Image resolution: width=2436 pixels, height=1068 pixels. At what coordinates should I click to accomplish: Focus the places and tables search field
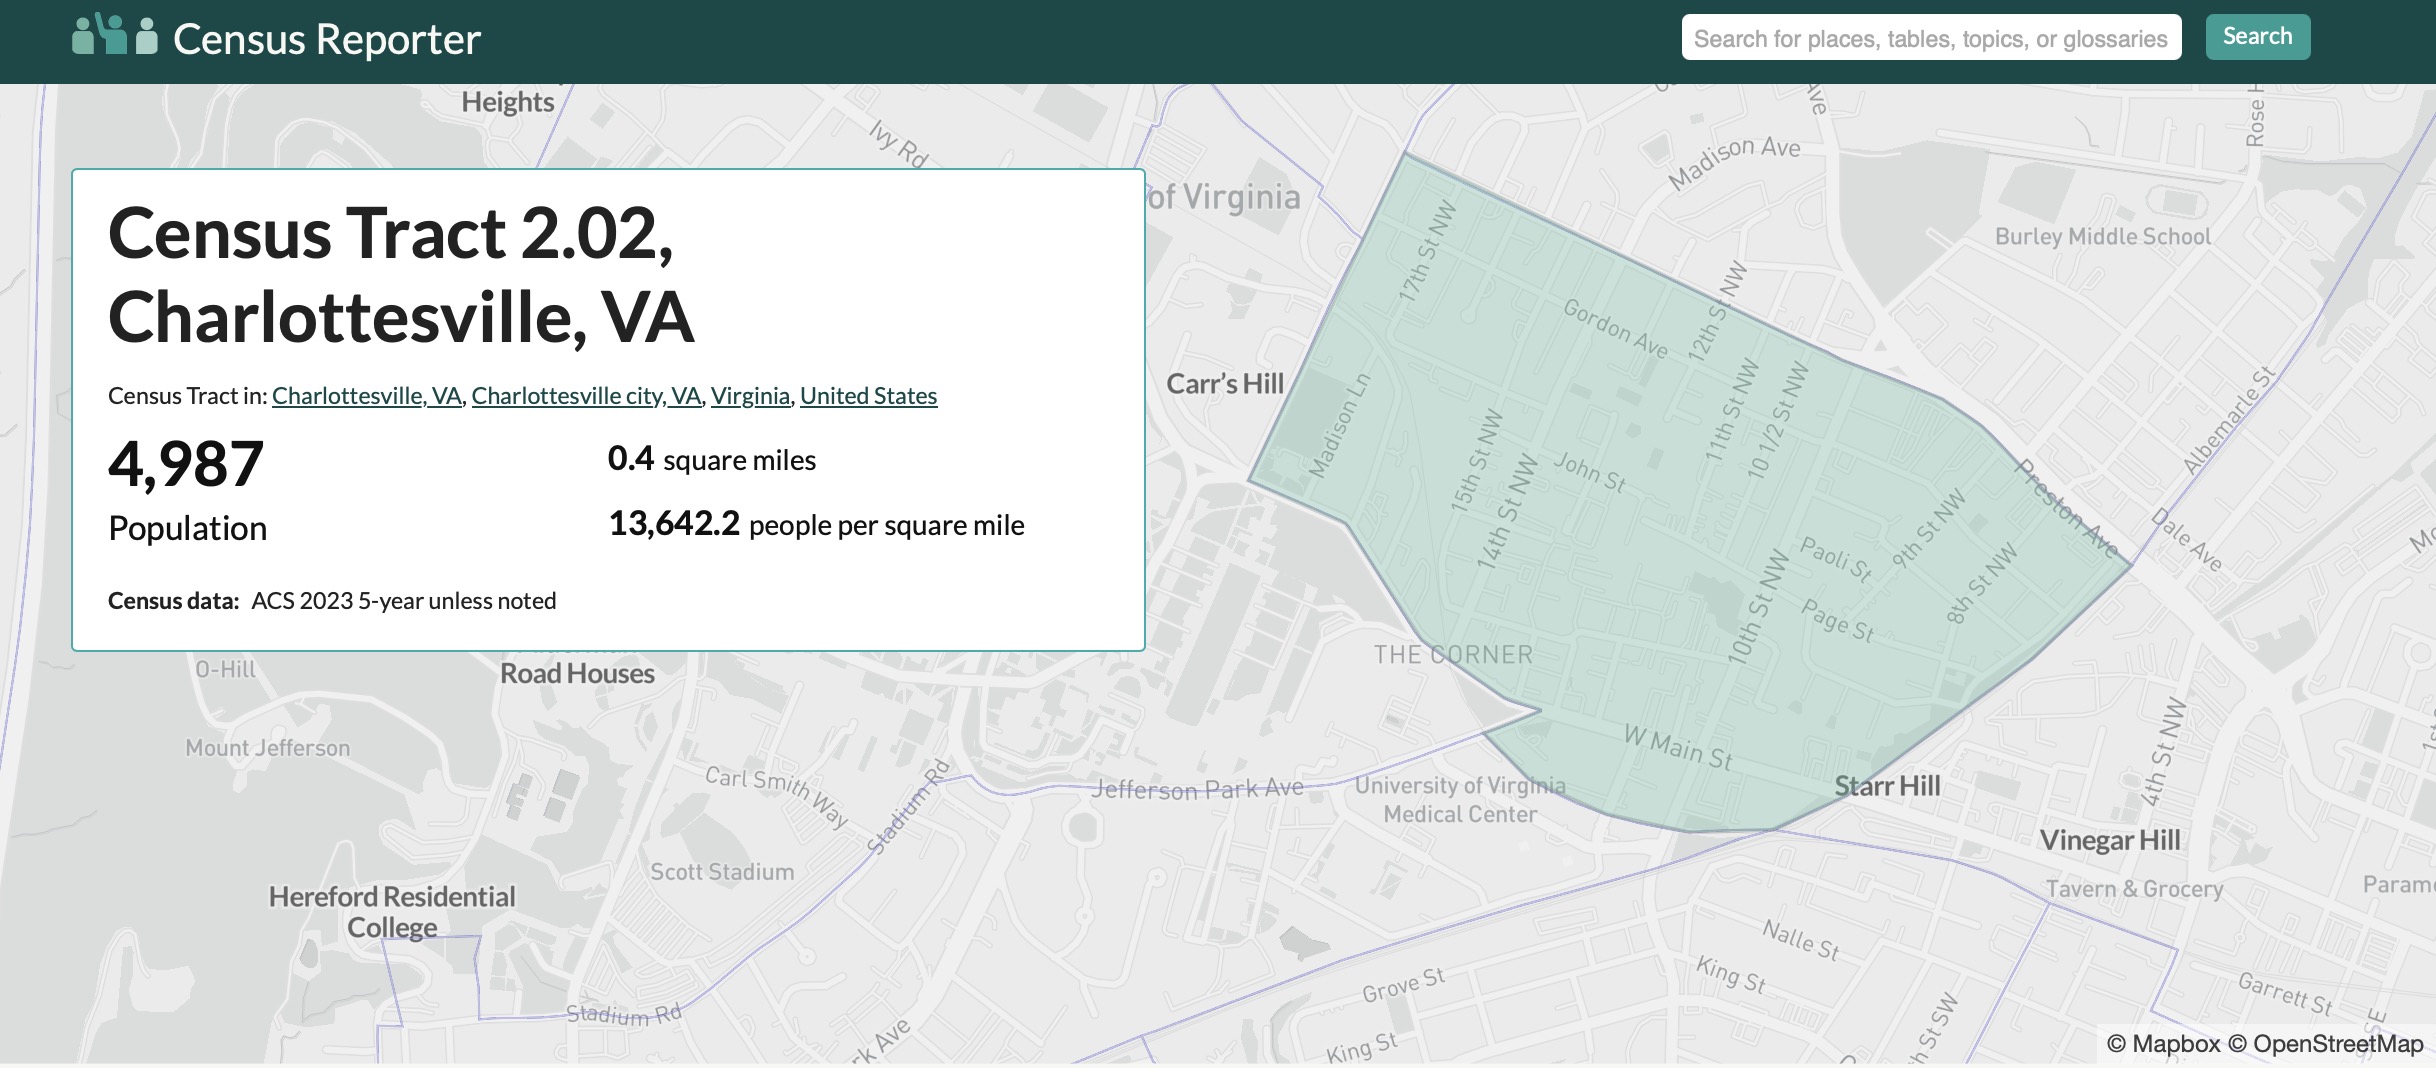[1930, 38]
